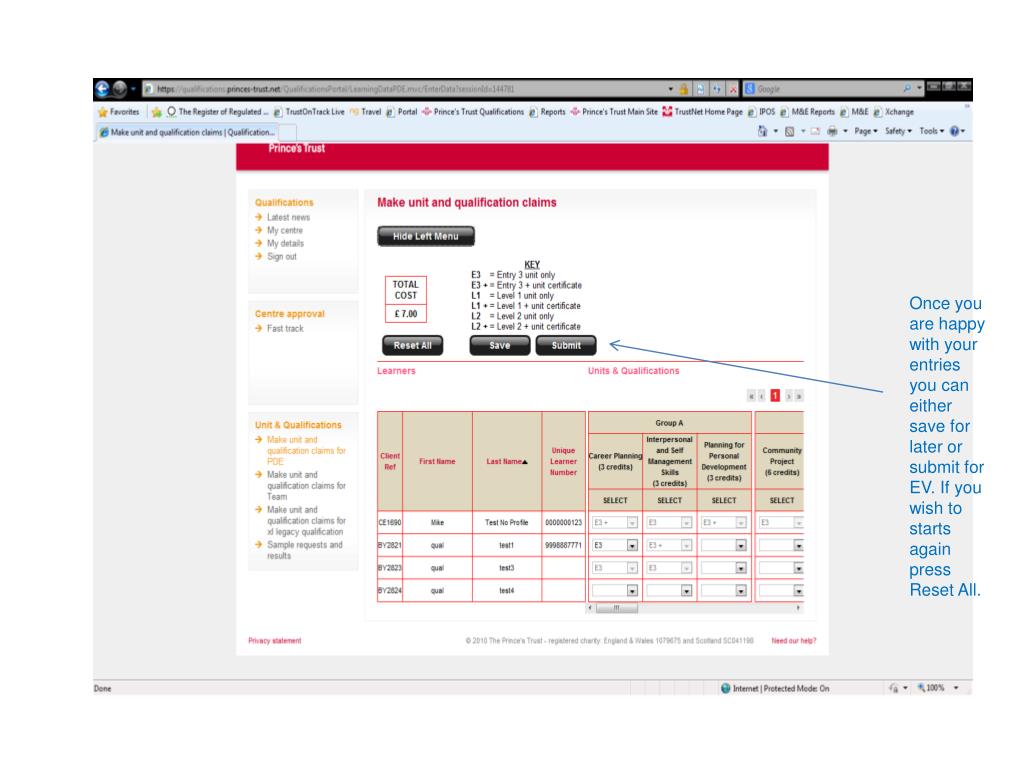
Task: Open Career Planning dropdown for test1 row
Action: [x=632, y=545]
